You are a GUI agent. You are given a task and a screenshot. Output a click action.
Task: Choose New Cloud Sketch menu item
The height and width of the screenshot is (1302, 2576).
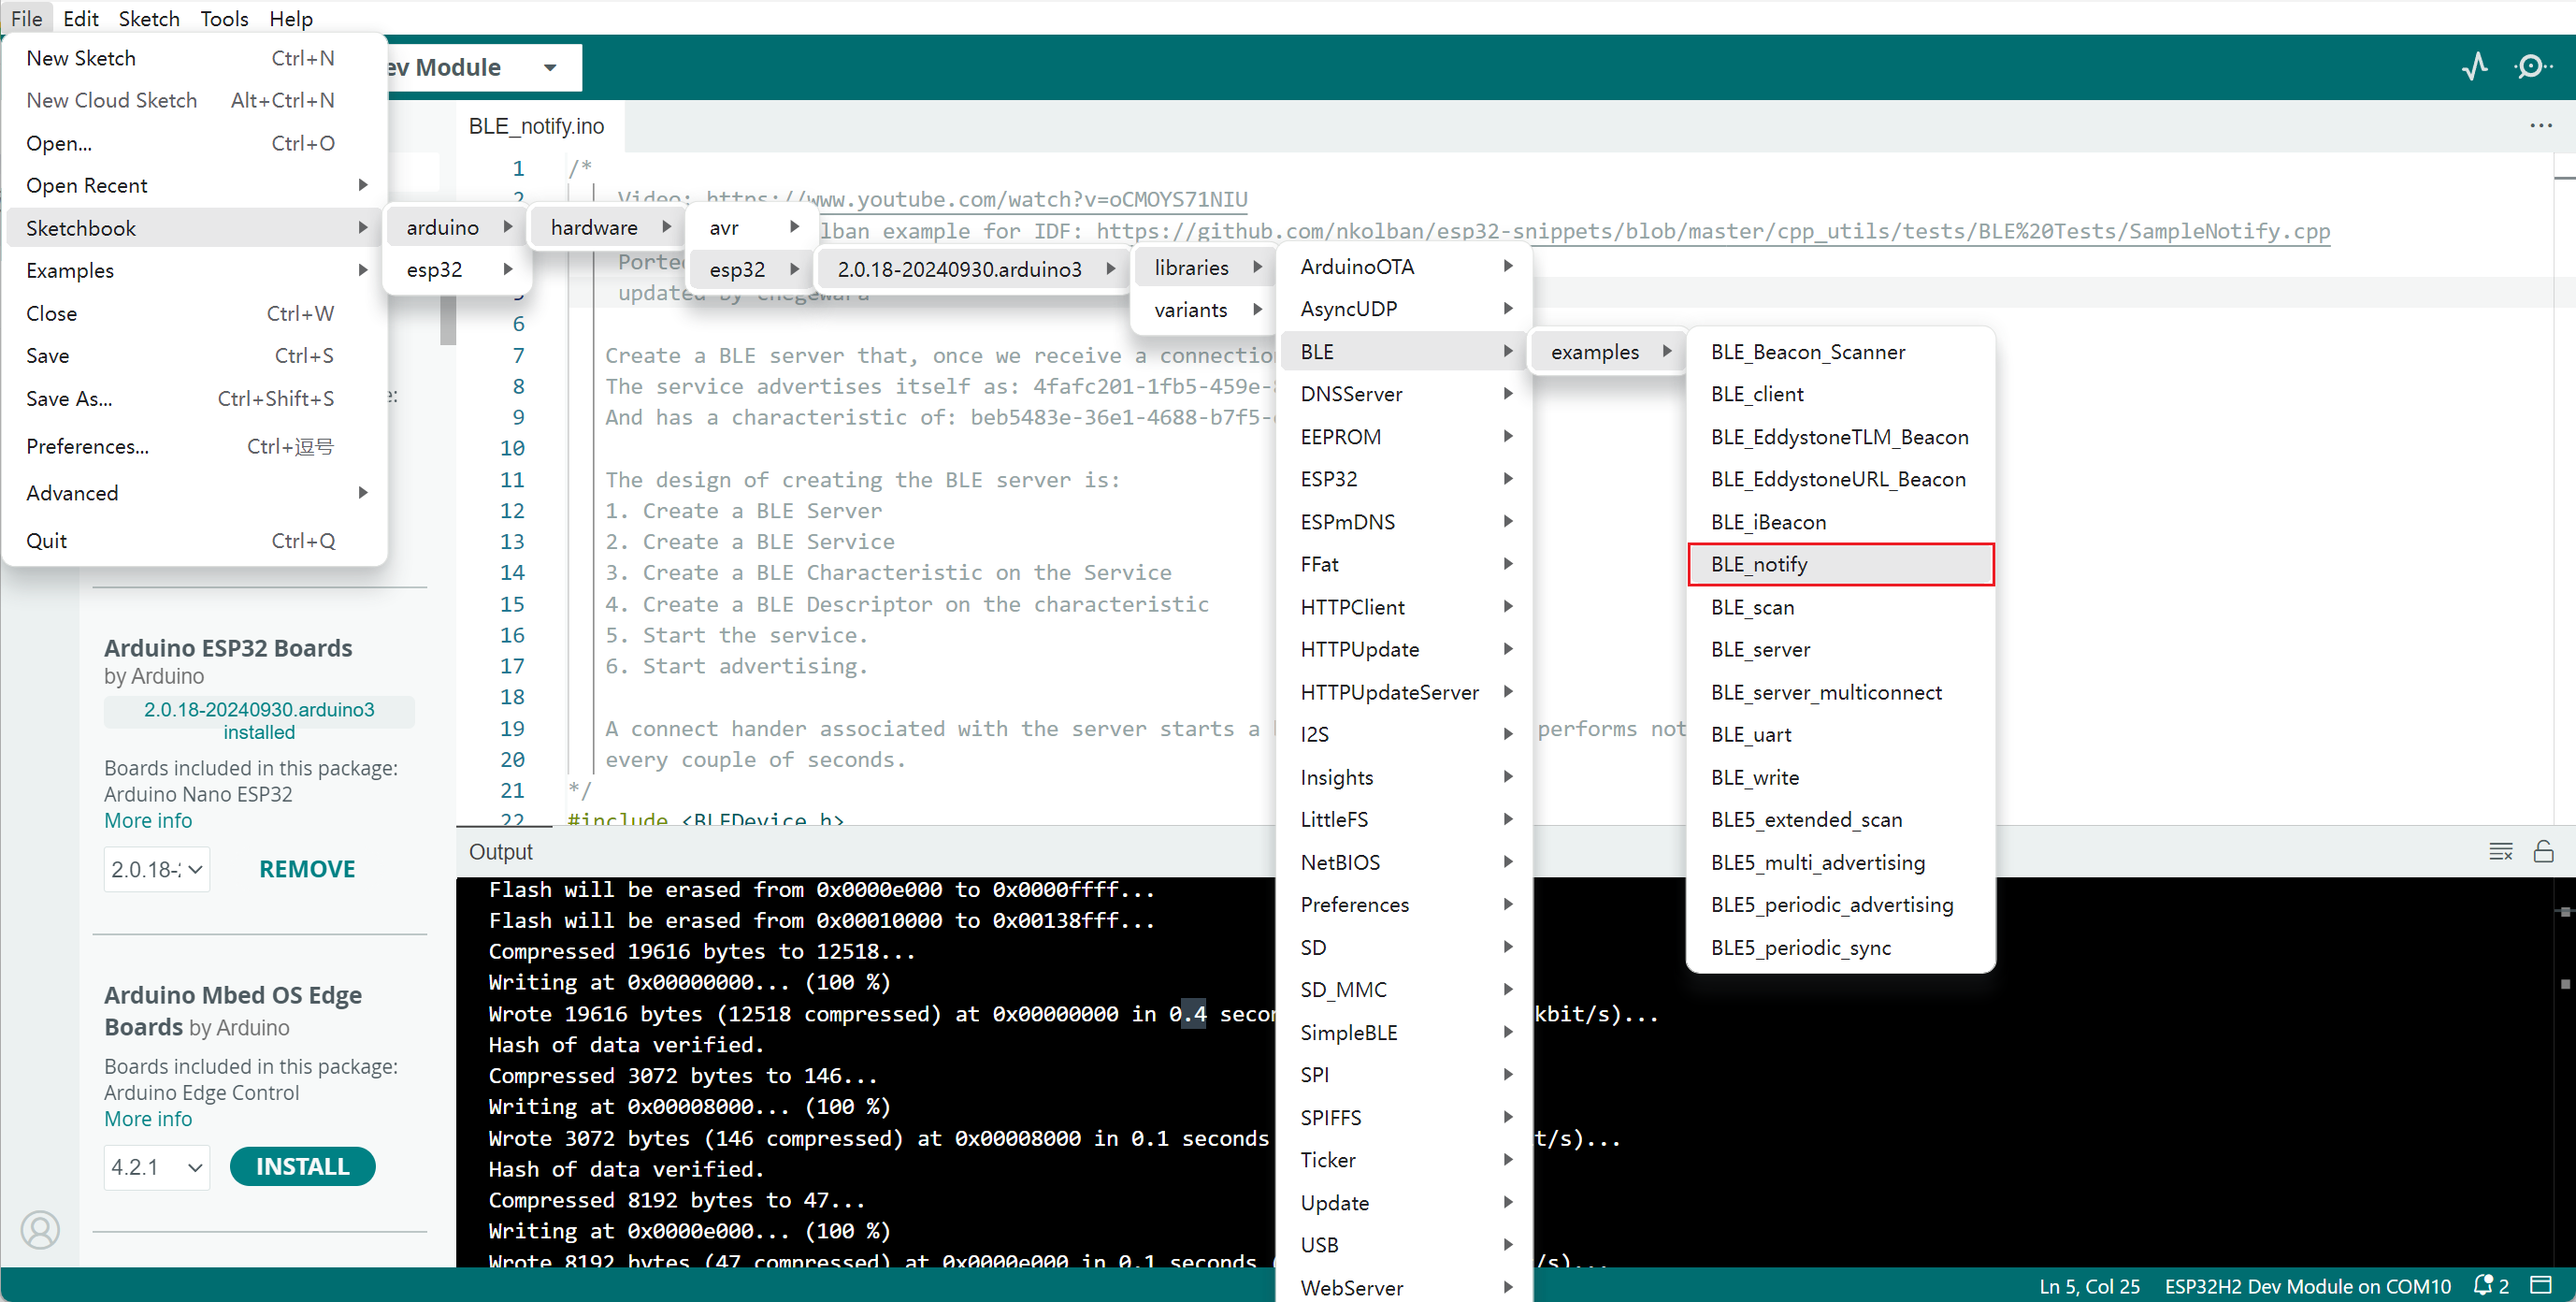click(196, 100)
